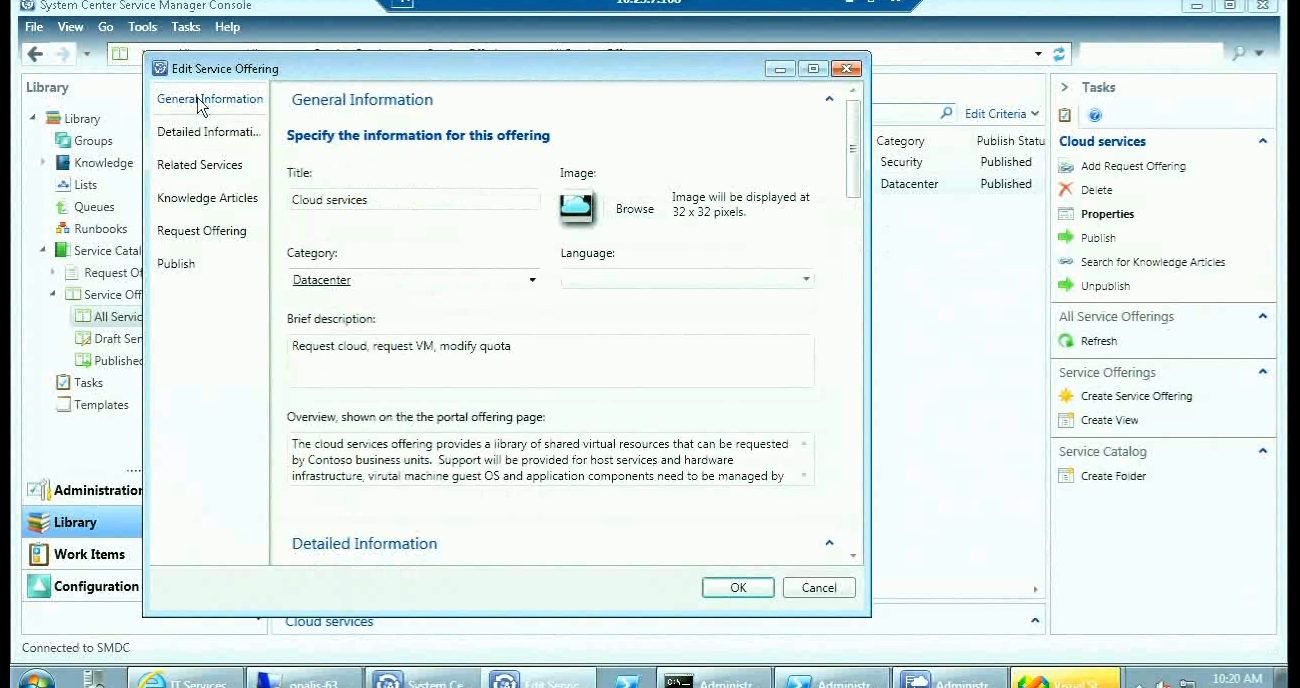Click the search icon left of Edit Criteria
The image size is (1300, 688).
click(x=946, y=114)
